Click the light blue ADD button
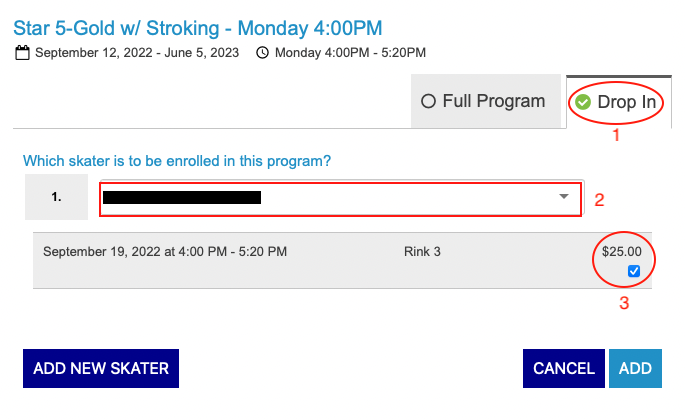 [x=635, y=368]
